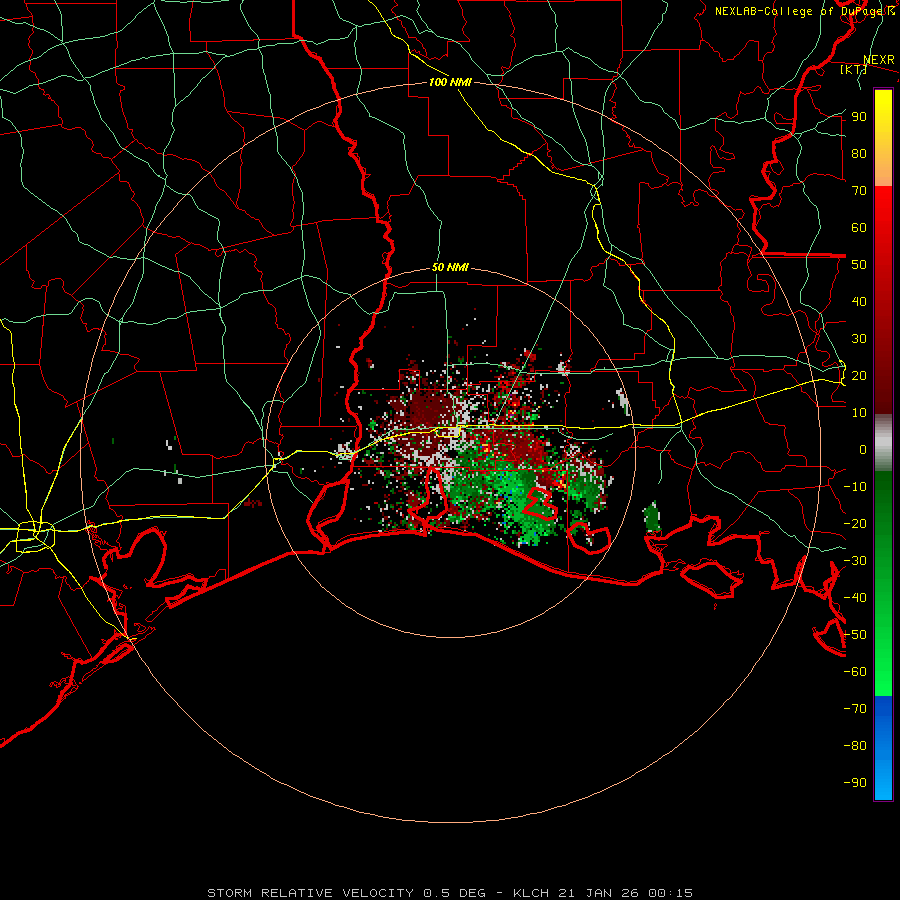Screen dimensions: 900x900
Task: Click the -90 value on velocity scale
Action: point(856,783)
